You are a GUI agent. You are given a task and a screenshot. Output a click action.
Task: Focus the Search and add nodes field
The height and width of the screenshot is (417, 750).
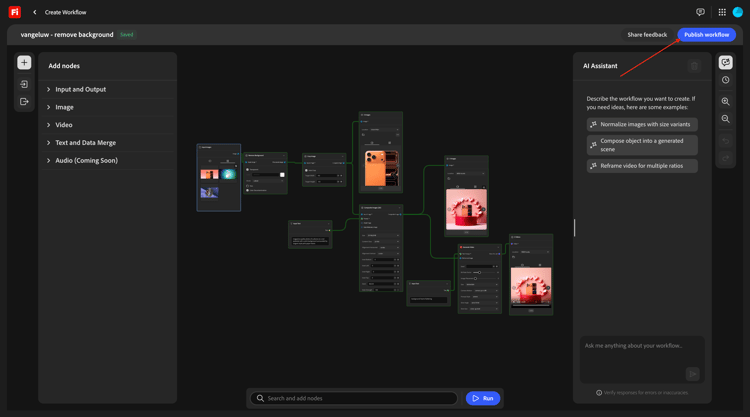pyautogui.click(x=354, y=398)
